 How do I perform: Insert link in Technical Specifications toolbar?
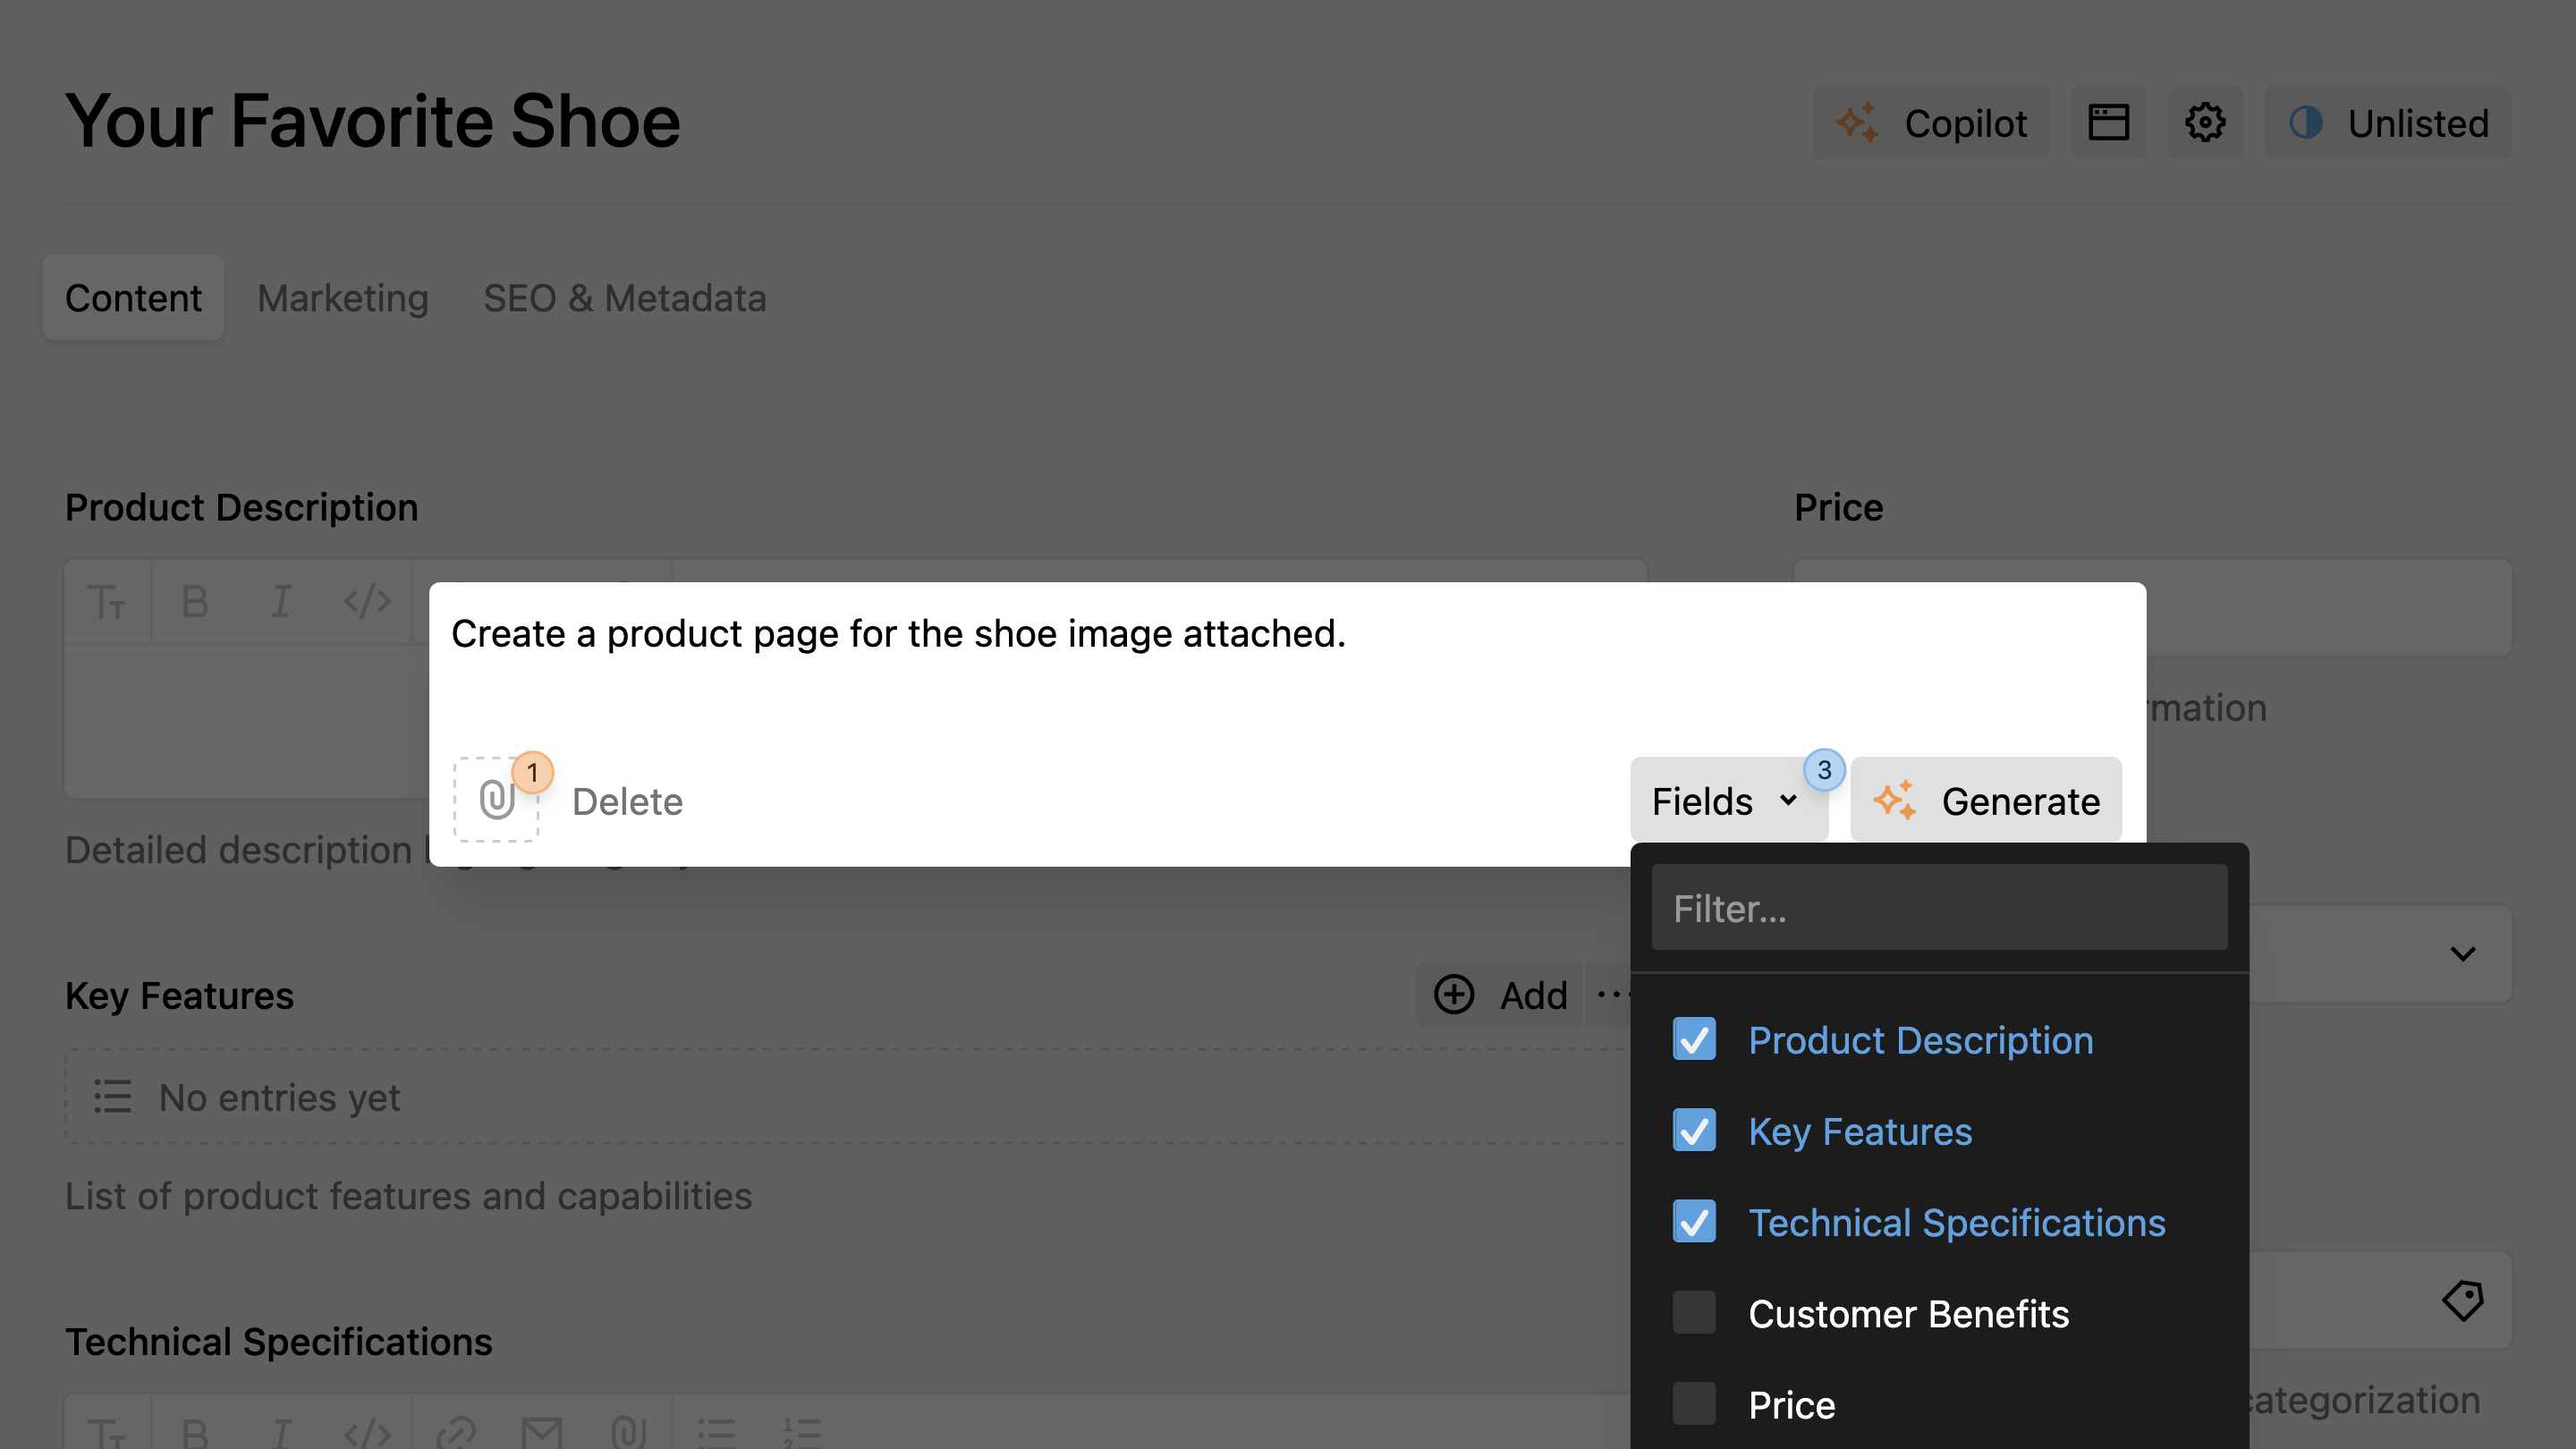point(455,1433)
